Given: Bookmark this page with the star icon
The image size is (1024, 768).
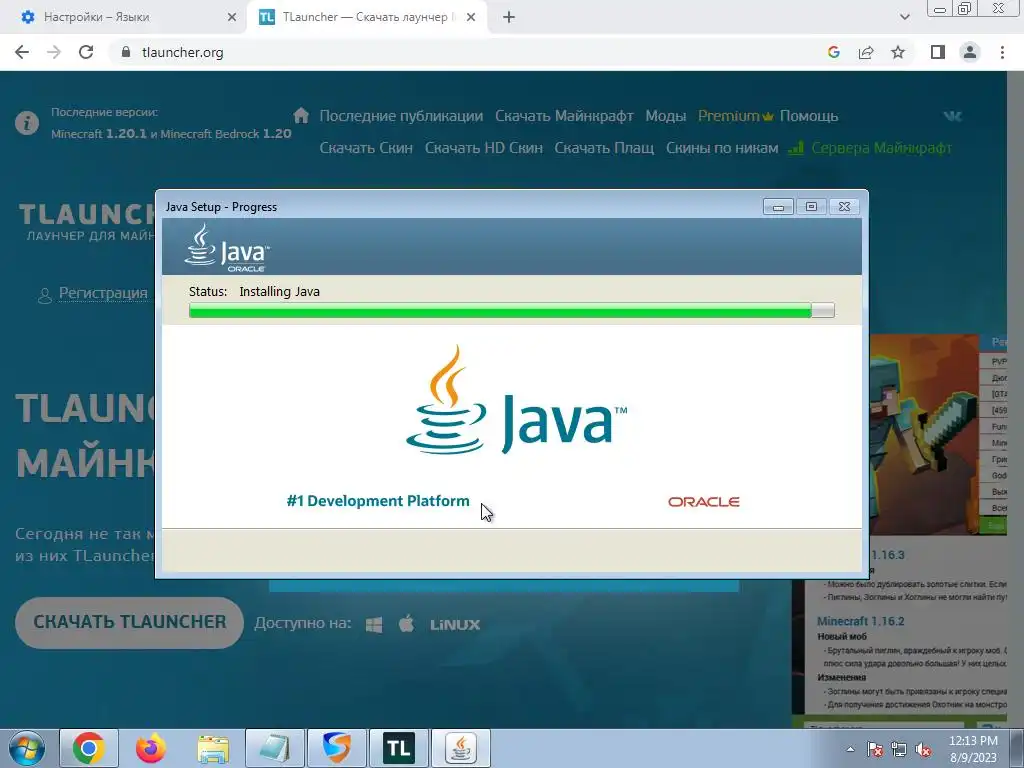Looking at the screenshot, I should pos(898,52).
